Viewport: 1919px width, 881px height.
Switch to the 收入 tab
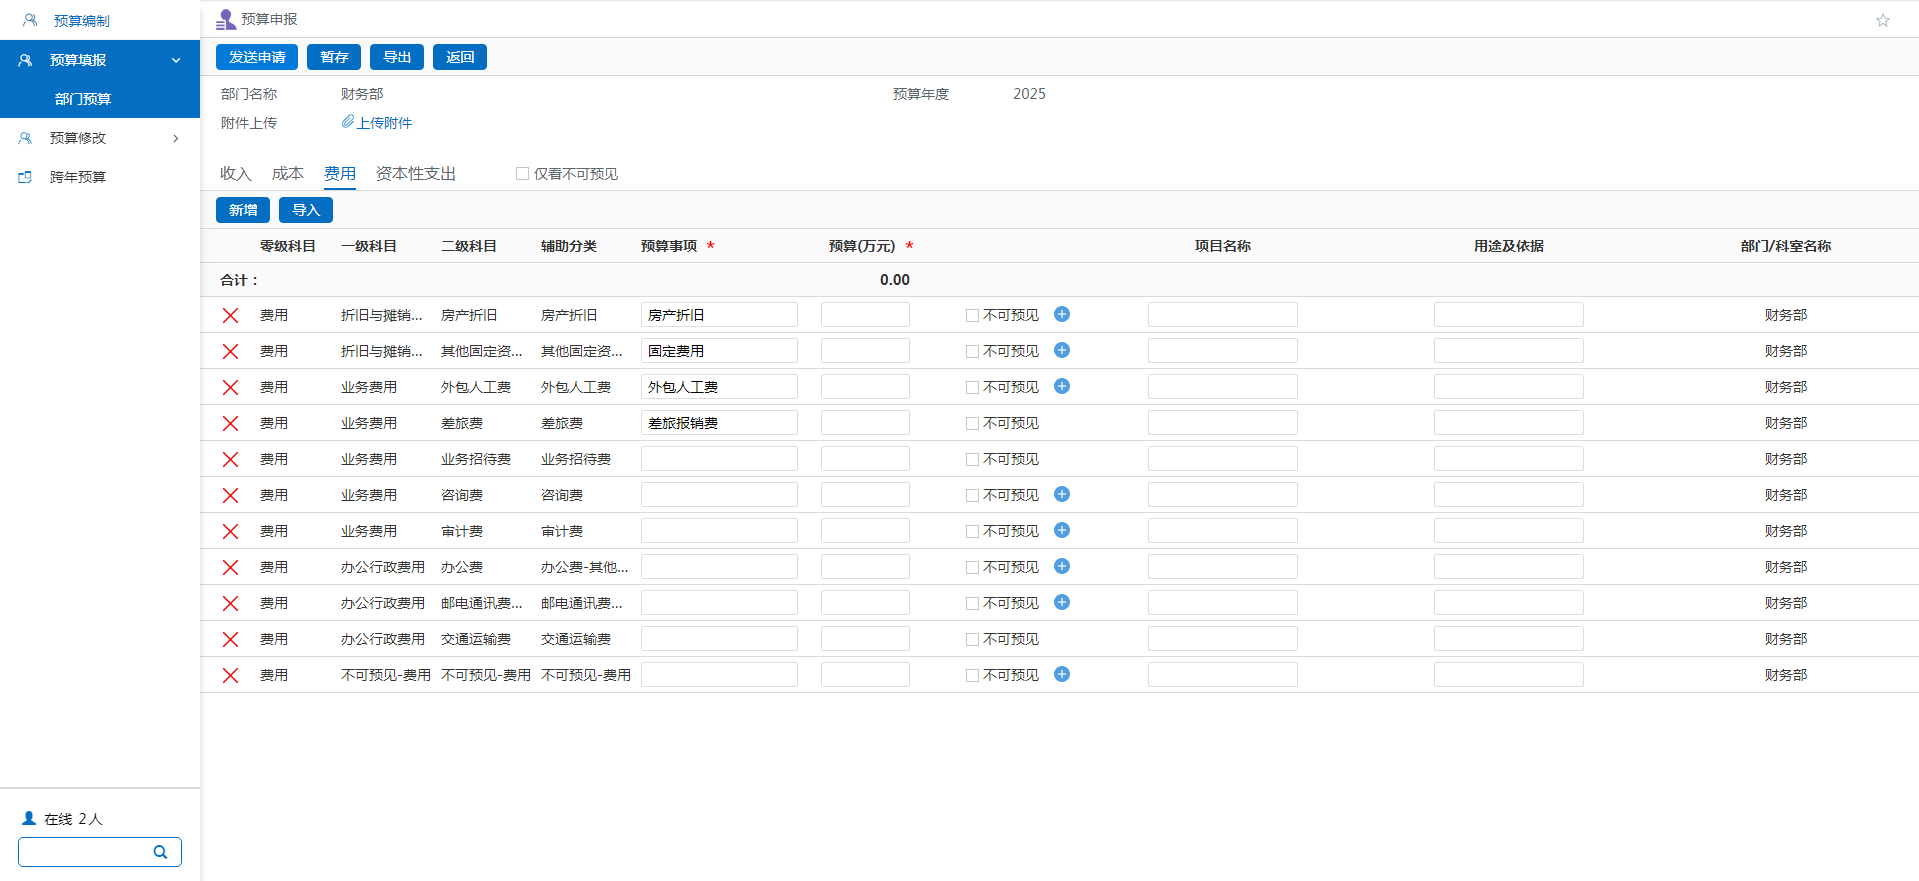point(235,174)
